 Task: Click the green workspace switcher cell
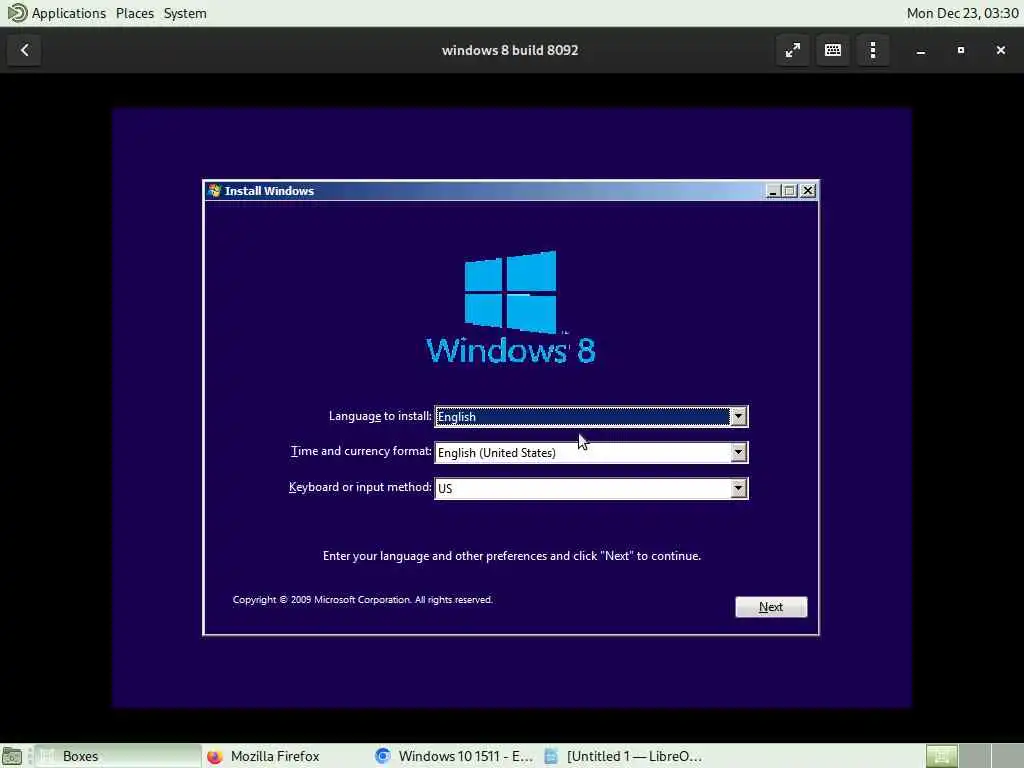point(942,756)
